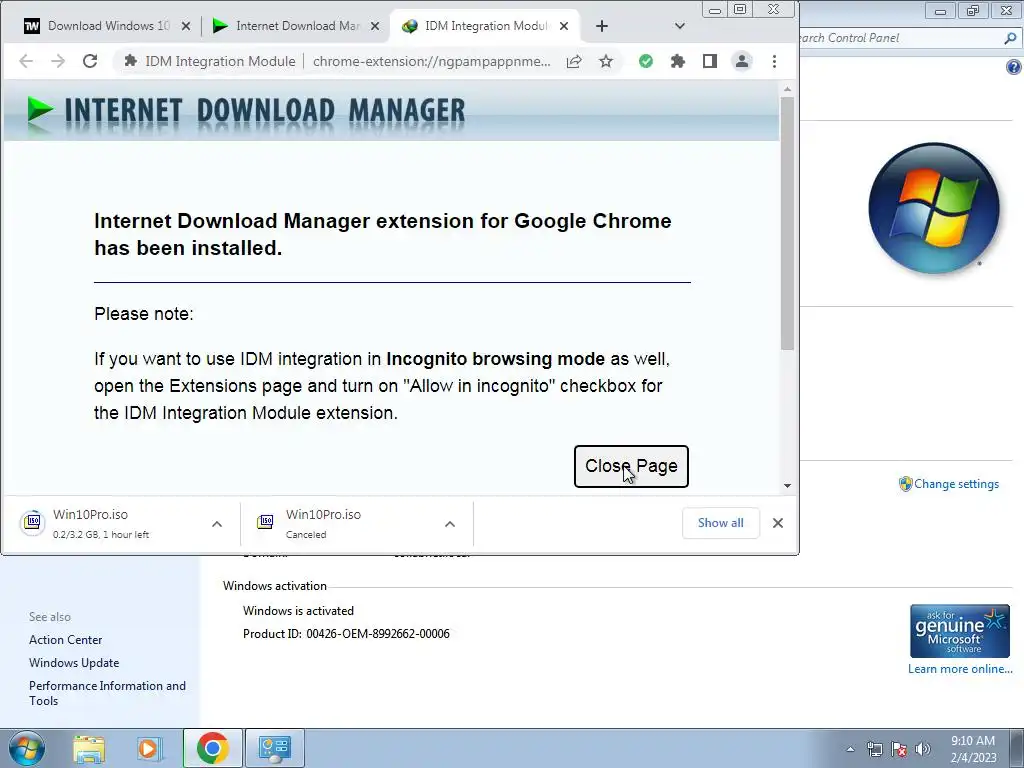Open the Windows Start menu

coord(26,748)
